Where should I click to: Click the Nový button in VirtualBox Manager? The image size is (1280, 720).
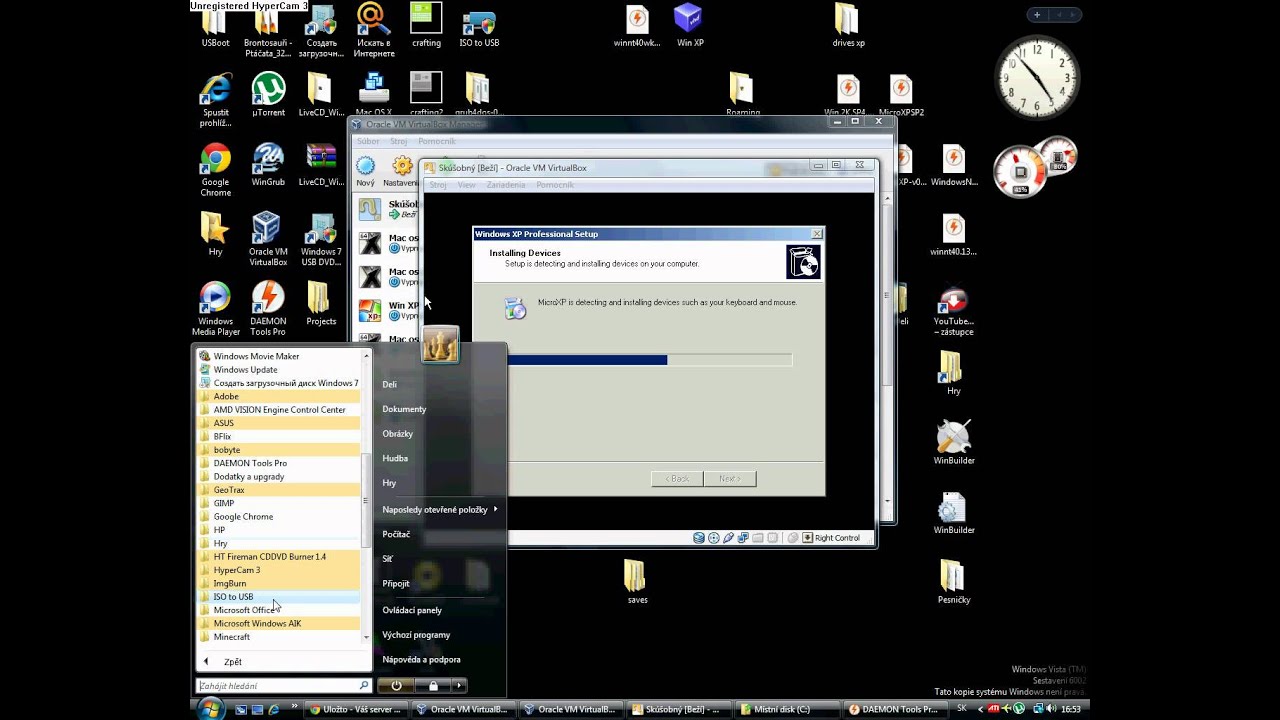tap(366, 172)
